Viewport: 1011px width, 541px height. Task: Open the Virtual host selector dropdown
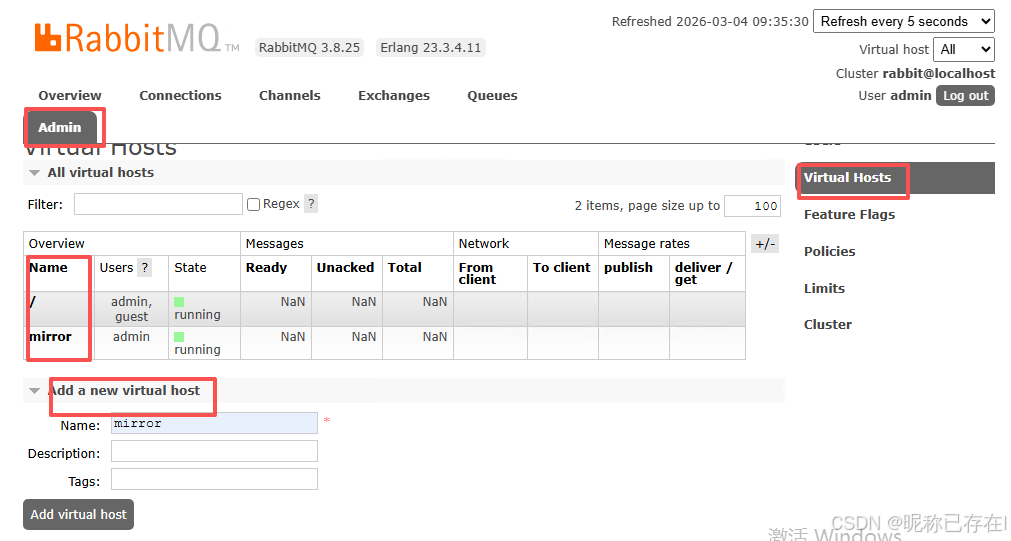pos(963,49)
